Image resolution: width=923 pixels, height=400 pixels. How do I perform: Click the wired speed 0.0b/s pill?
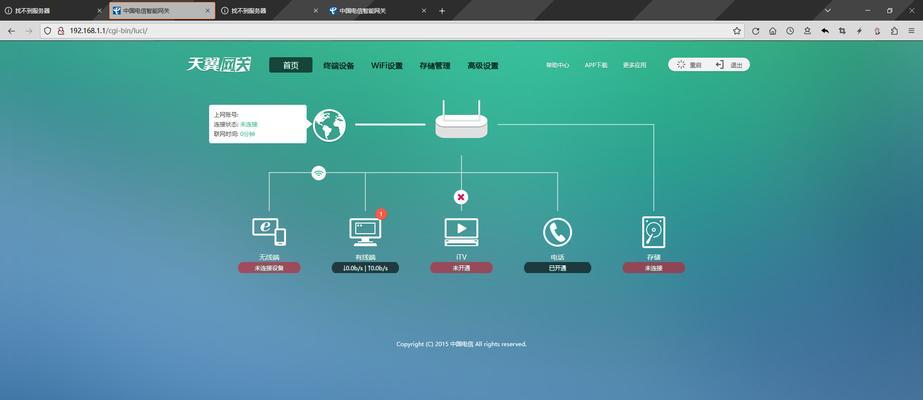pos(365,268)
